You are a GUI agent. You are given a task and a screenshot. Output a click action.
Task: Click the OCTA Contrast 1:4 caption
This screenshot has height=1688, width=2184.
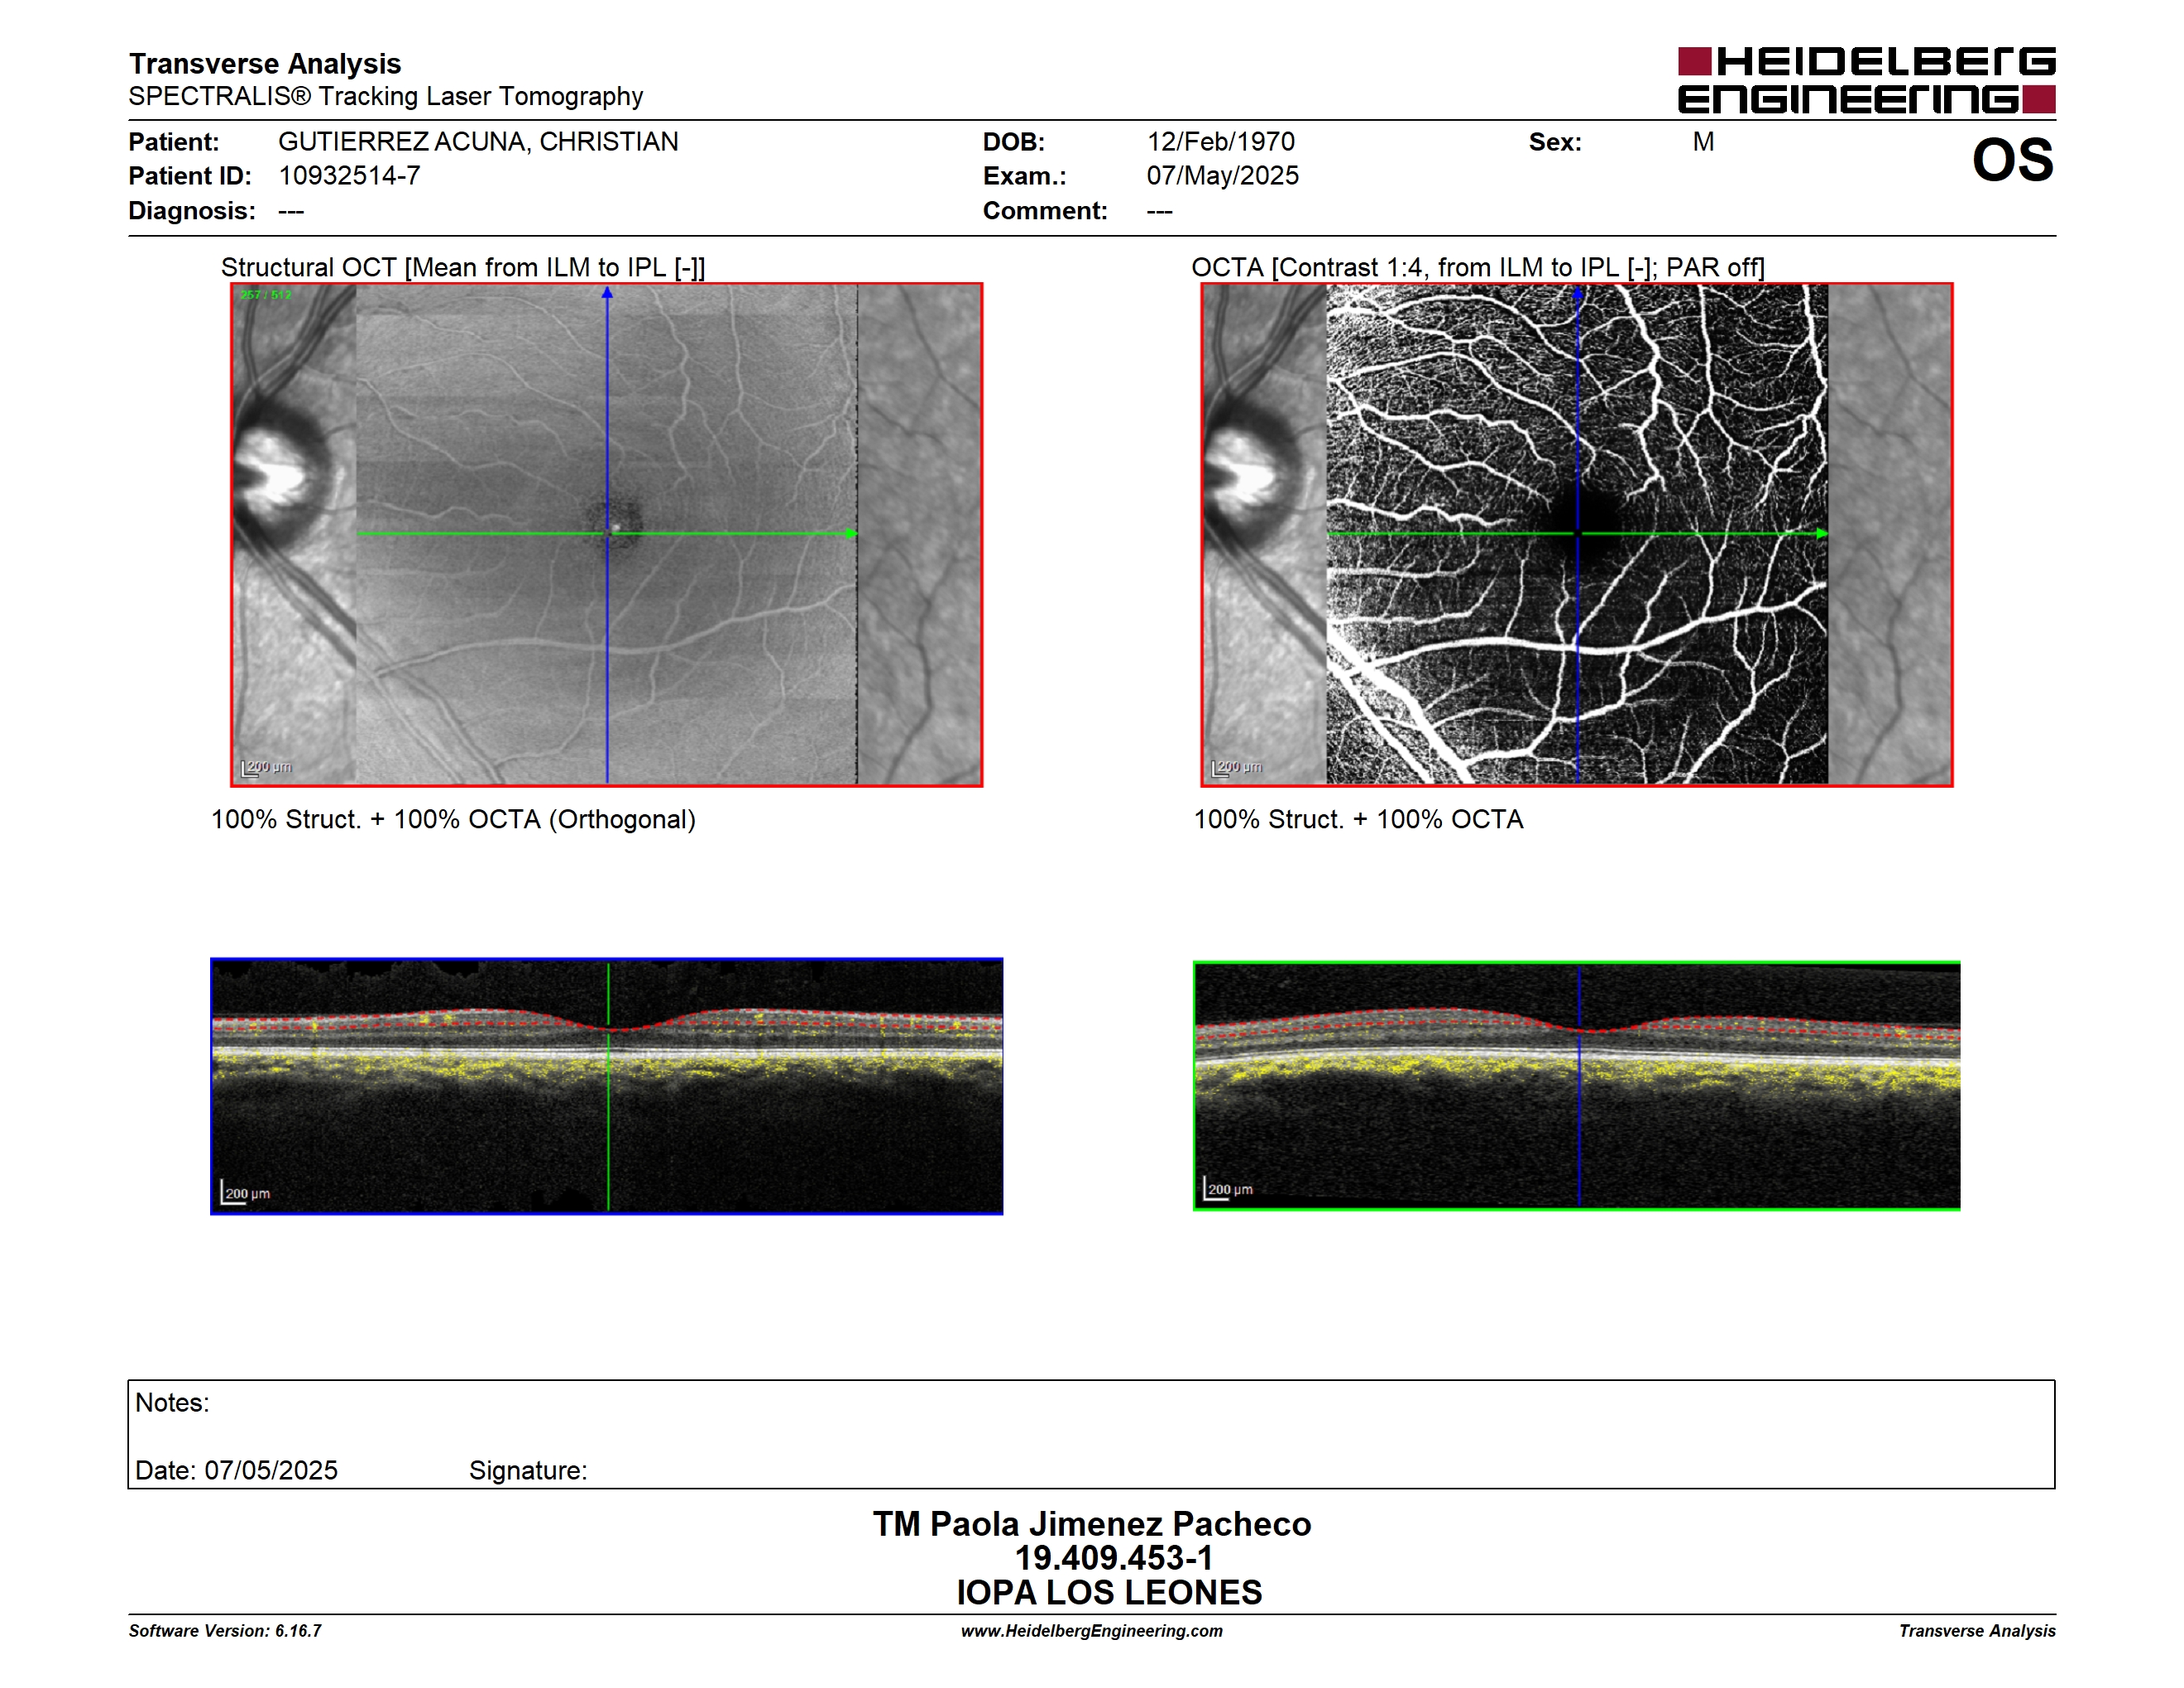pos(1478,267)
